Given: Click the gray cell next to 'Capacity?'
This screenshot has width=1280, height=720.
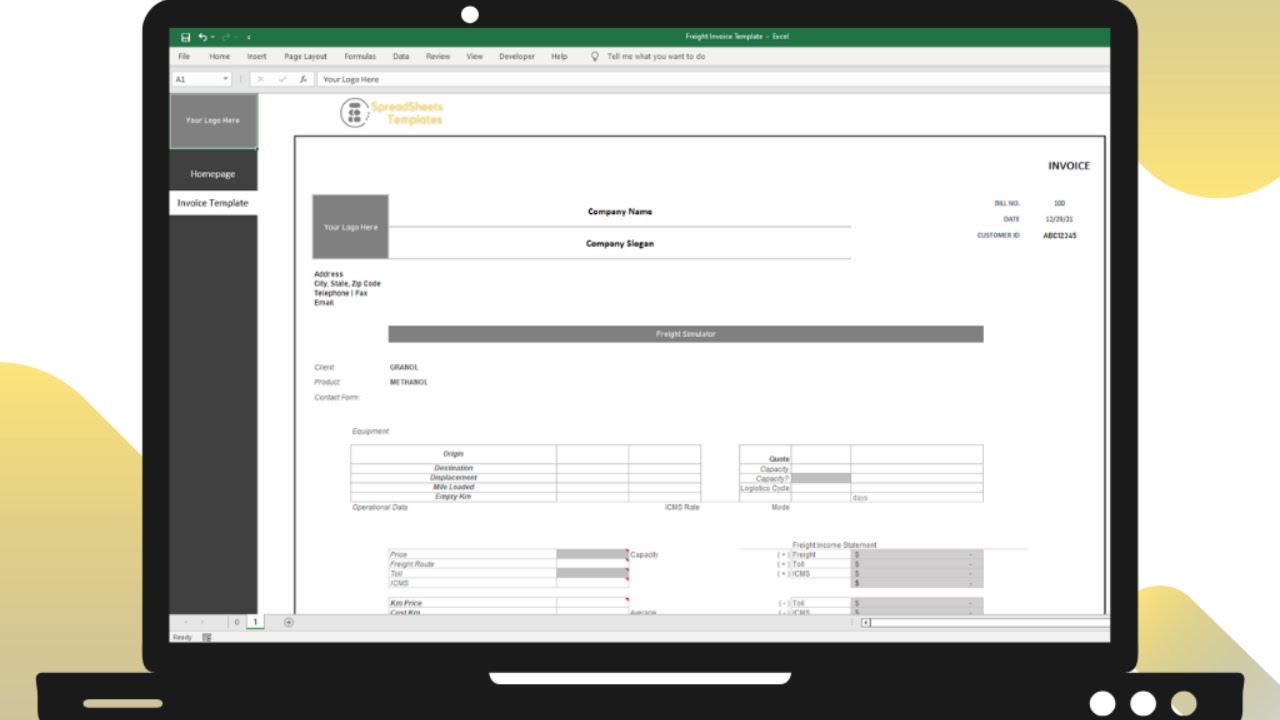Looking at the screenshot, I should (x=821, y=479).
